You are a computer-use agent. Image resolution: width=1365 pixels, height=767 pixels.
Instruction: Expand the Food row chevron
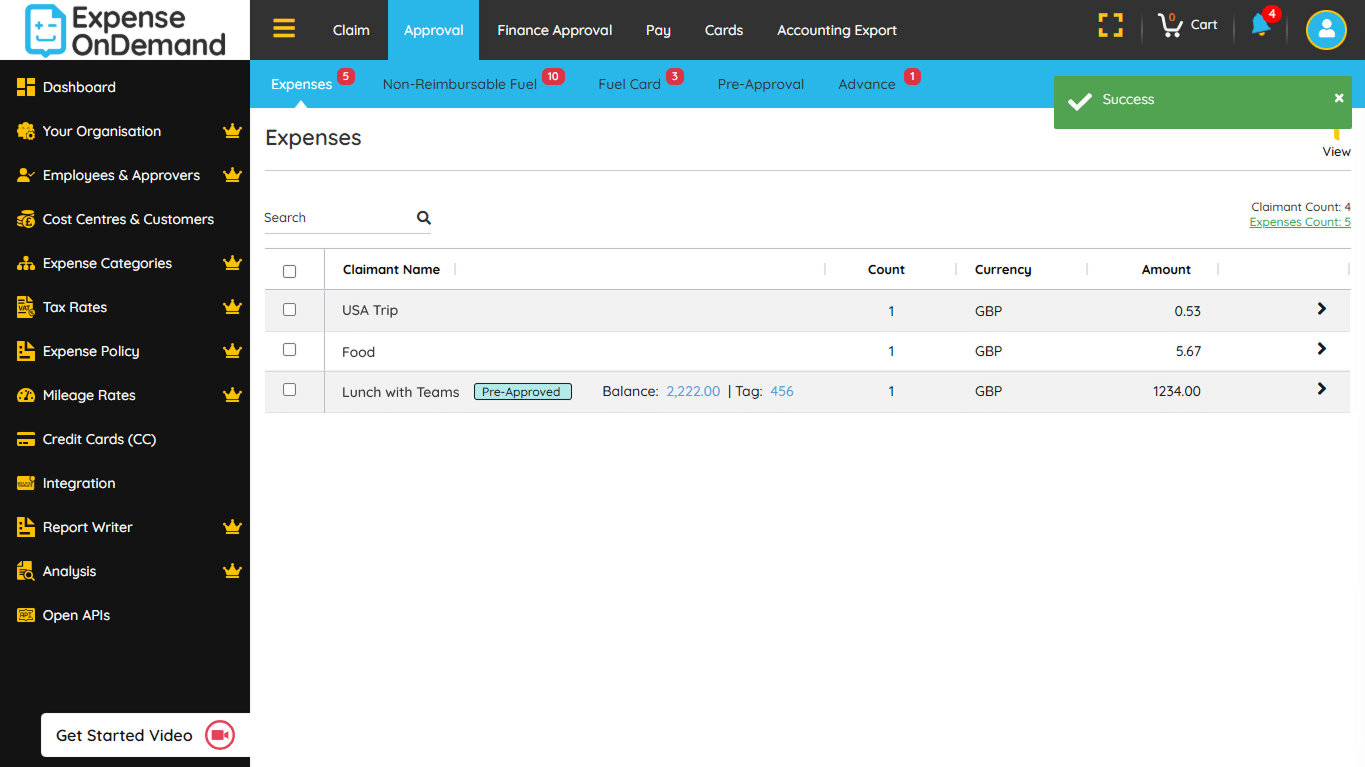tap(1322, 349)
